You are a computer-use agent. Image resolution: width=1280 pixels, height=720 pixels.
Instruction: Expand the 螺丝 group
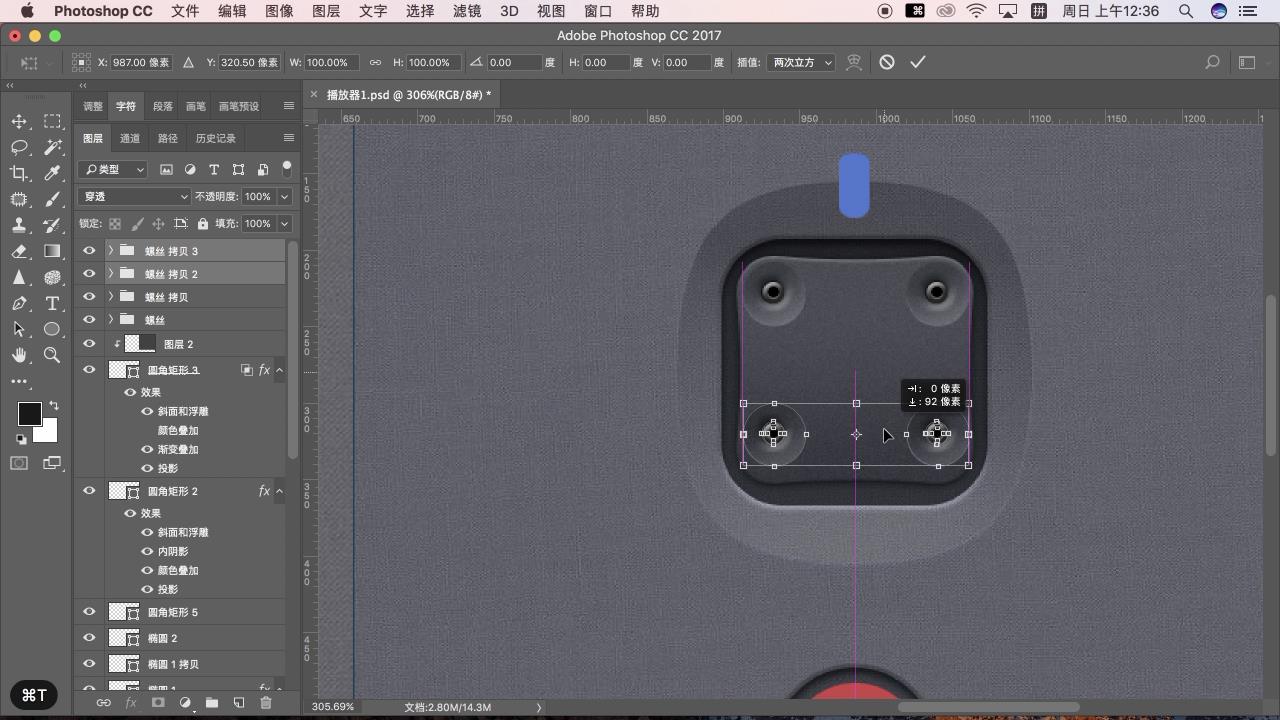pos(110,320)
